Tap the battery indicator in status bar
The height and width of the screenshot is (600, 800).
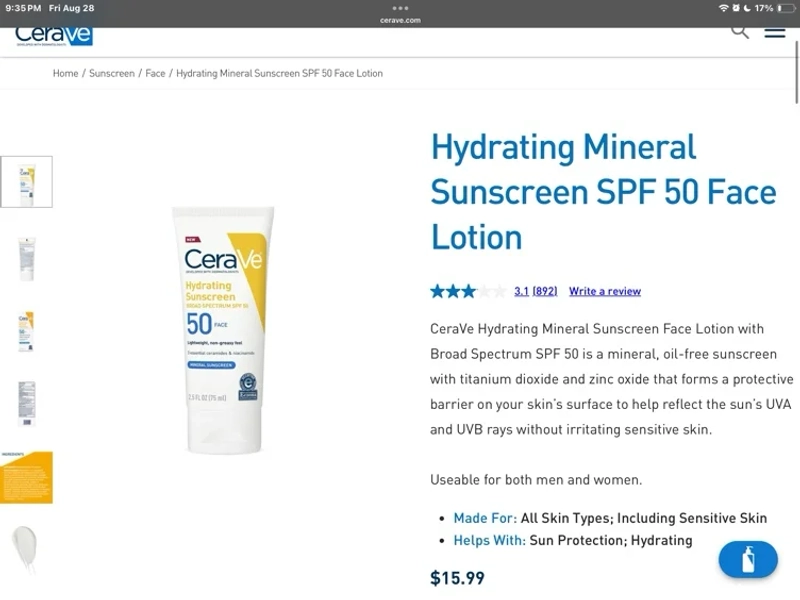[x=786, y=8]
